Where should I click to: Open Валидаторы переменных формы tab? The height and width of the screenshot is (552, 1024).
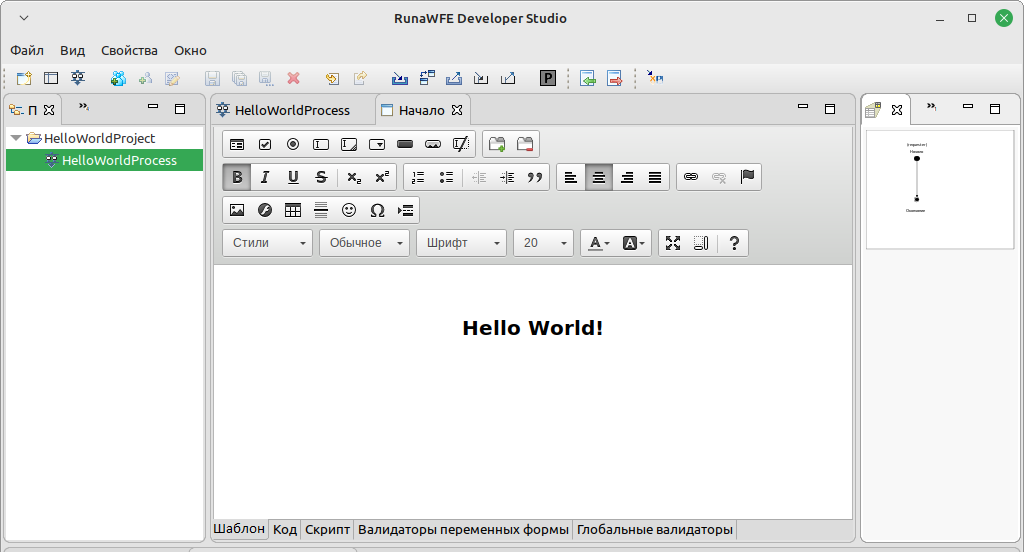coord(463,530)
